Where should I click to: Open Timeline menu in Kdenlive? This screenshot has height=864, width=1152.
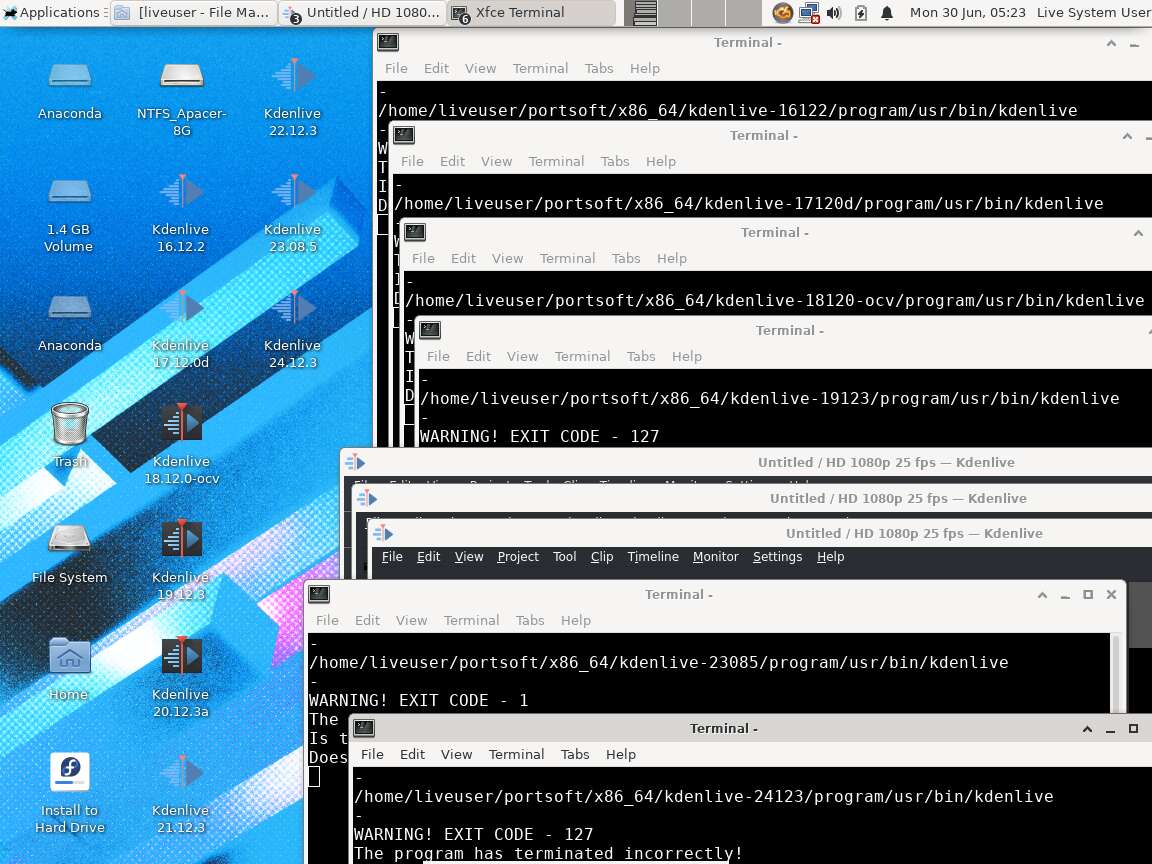point(653,556)
